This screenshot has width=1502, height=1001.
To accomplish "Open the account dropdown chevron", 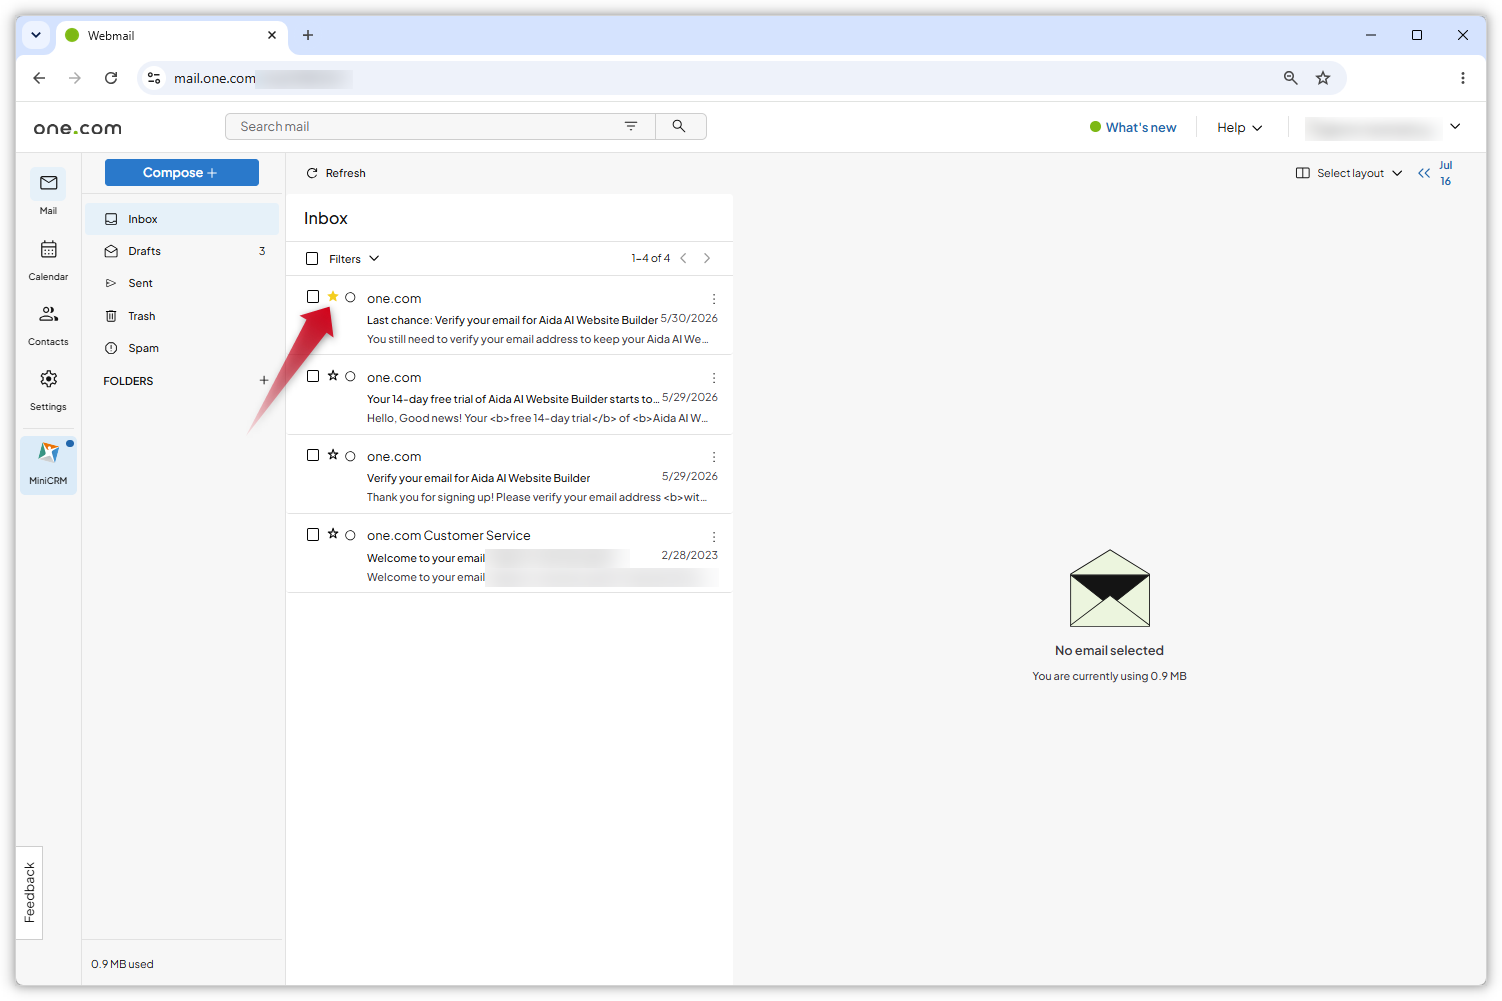I will tap(1455, 126).
